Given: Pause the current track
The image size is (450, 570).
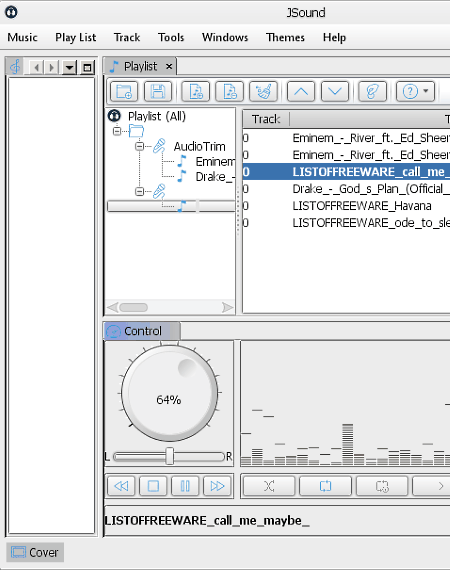Looking at the screenshot, I should click(185, 486).
